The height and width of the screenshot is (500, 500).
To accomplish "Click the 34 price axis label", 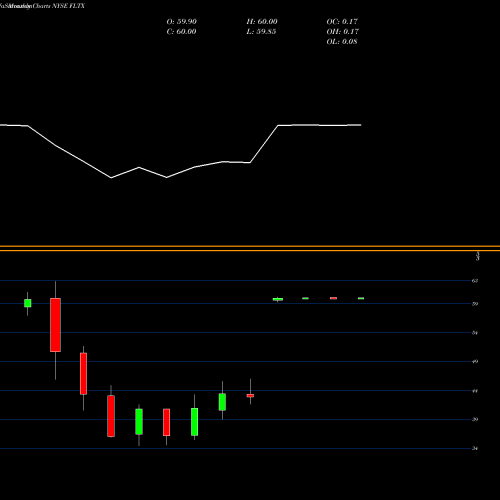I will click(x=475, y=448).
